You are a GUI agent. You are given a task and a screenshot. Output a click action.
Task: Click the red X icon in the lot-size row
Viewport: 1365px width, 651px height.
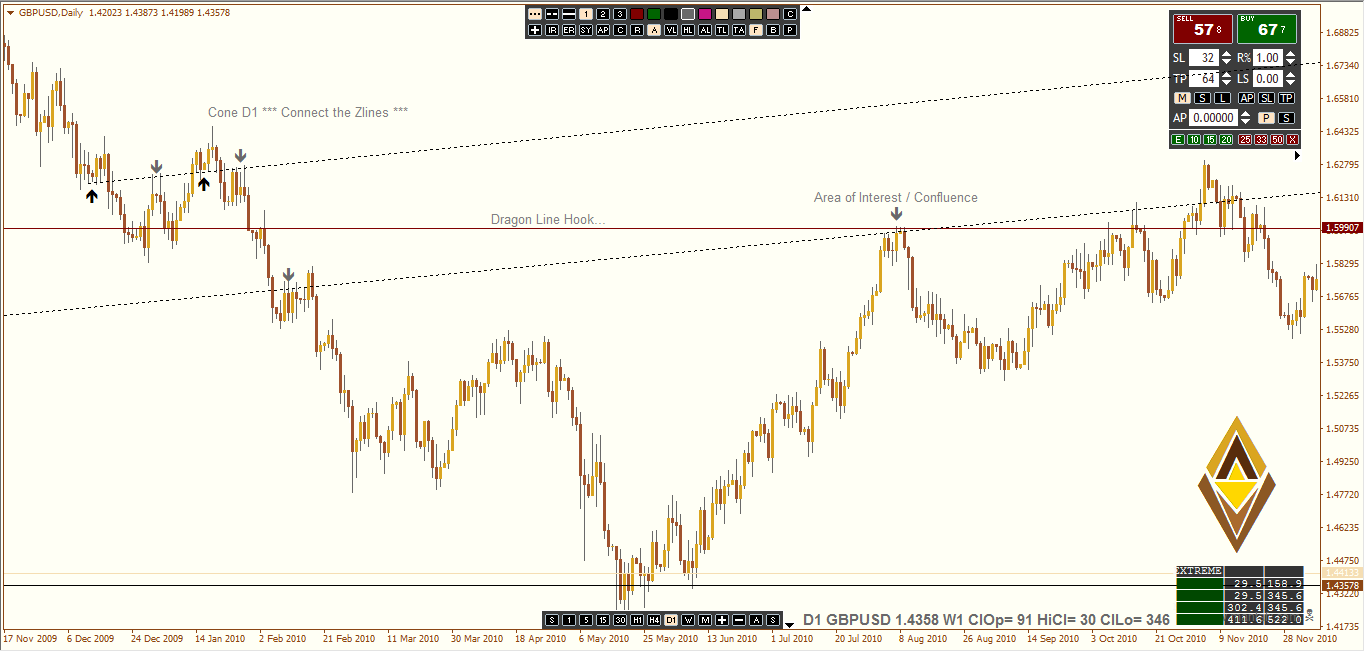click(x=1291, y=139)
